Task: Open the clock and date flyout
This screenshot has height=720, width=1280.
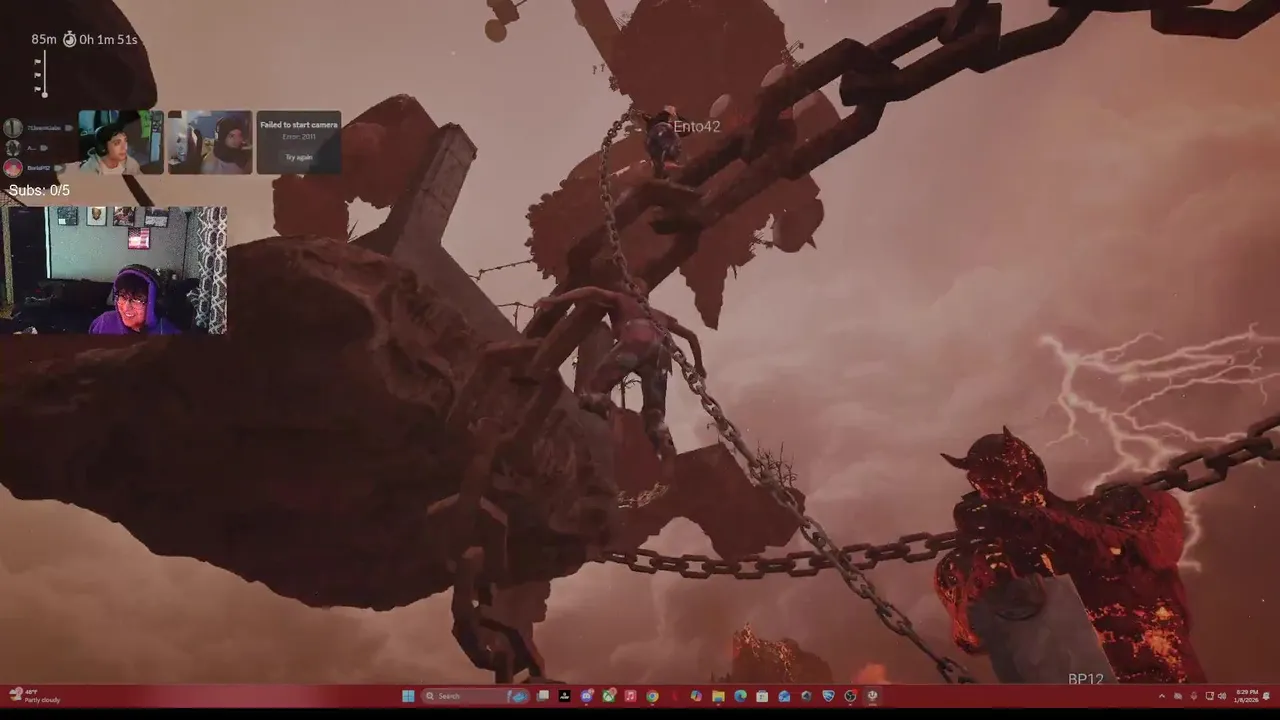Action: tap(1247, 696)
